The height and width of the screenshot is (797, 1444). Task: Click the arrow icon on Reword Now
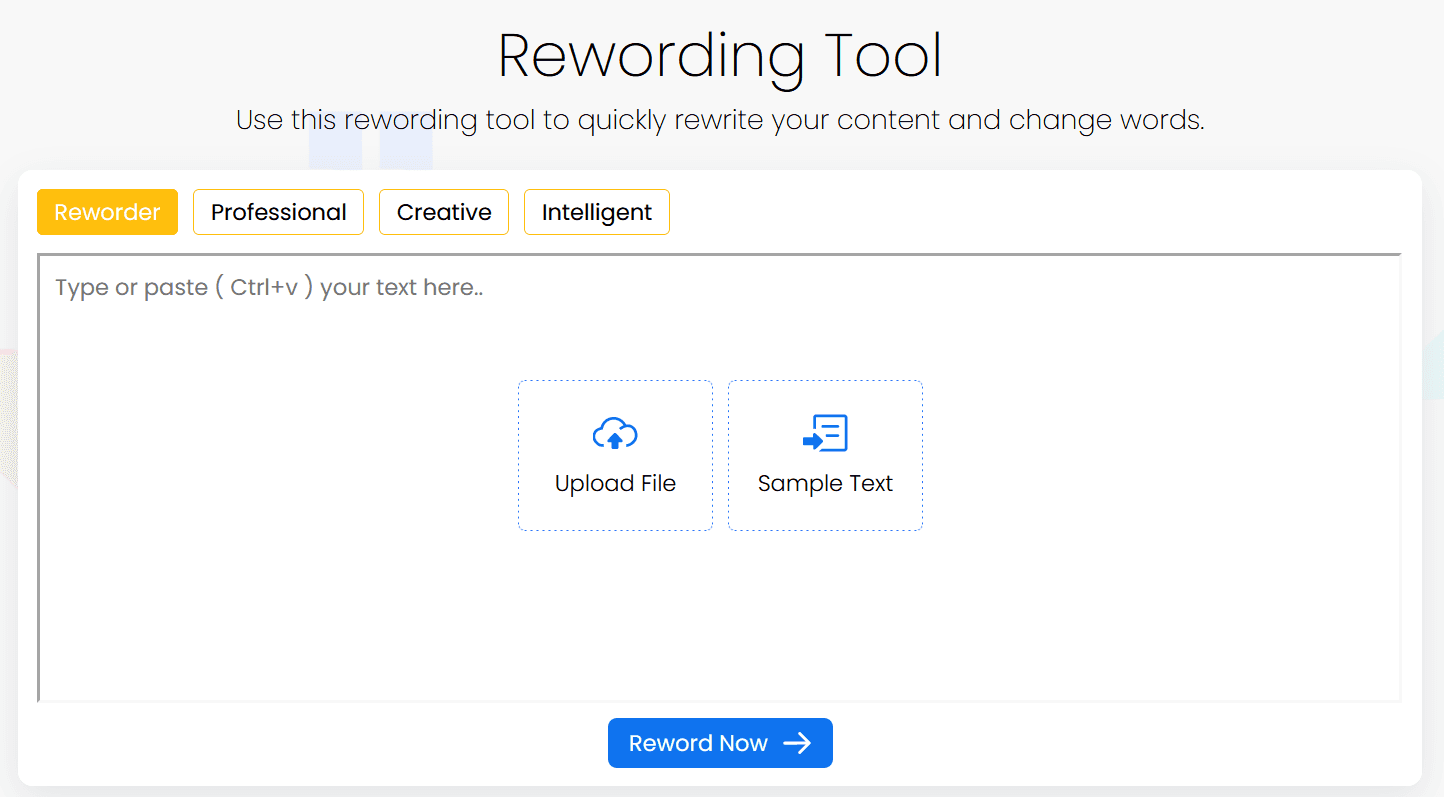pyautogui.click(x=797, y=743)
